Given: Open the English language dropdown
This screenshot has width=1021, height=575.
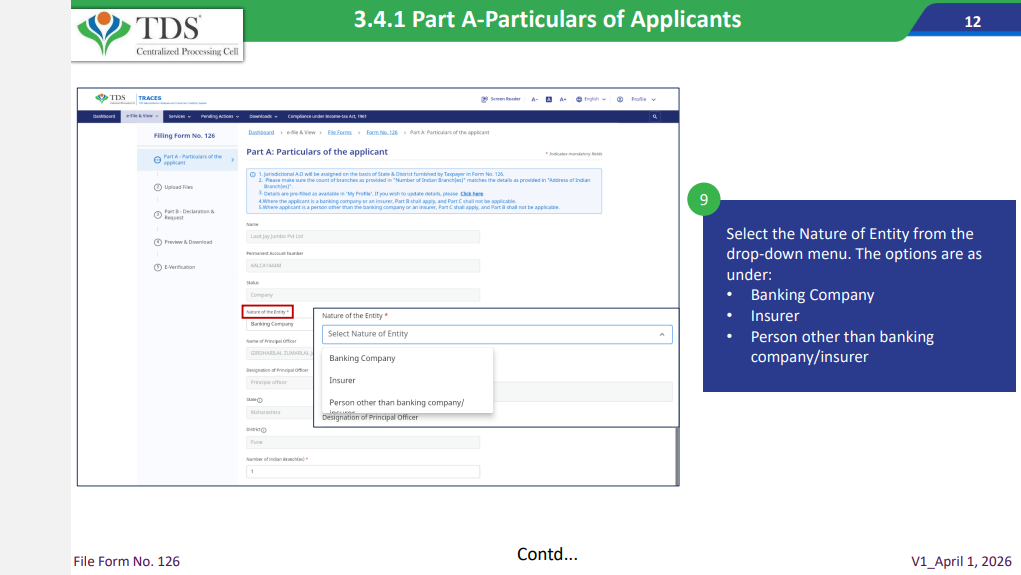Looking at the screenshot, I should click(591, 99).
